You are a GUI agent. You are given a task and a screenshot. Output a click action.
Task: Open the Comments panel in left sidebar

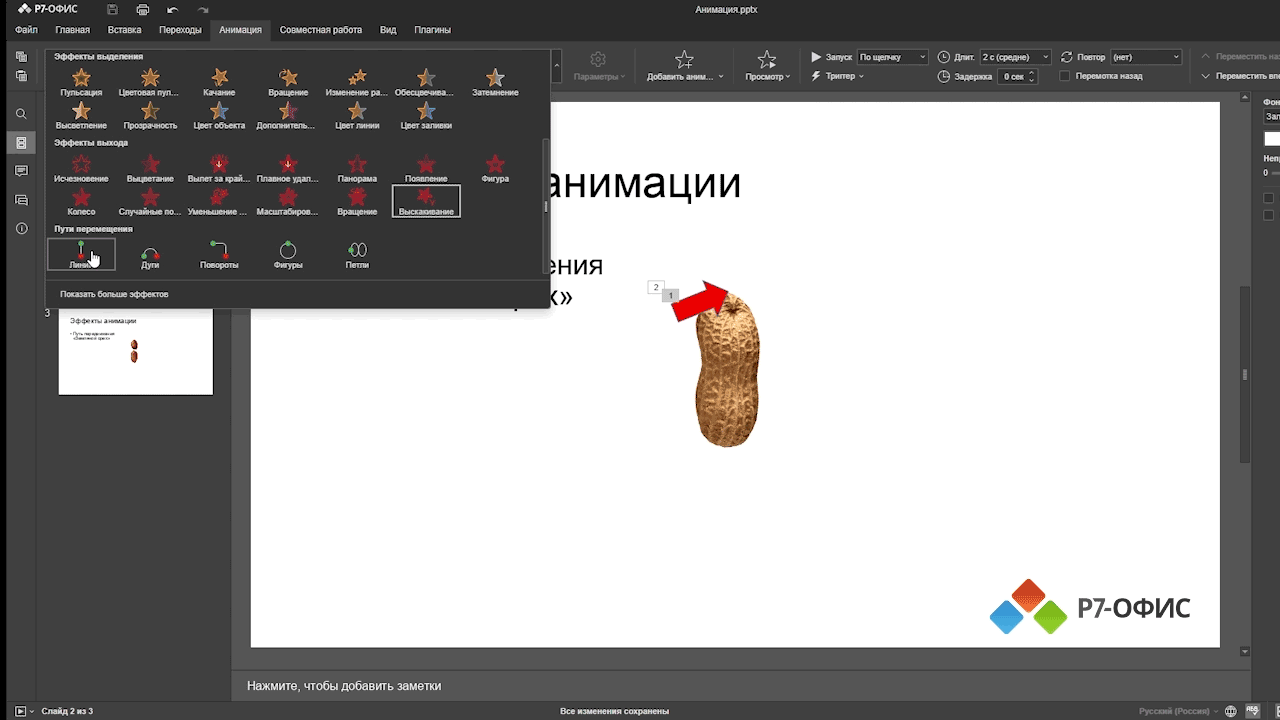[x=21, y=171]
